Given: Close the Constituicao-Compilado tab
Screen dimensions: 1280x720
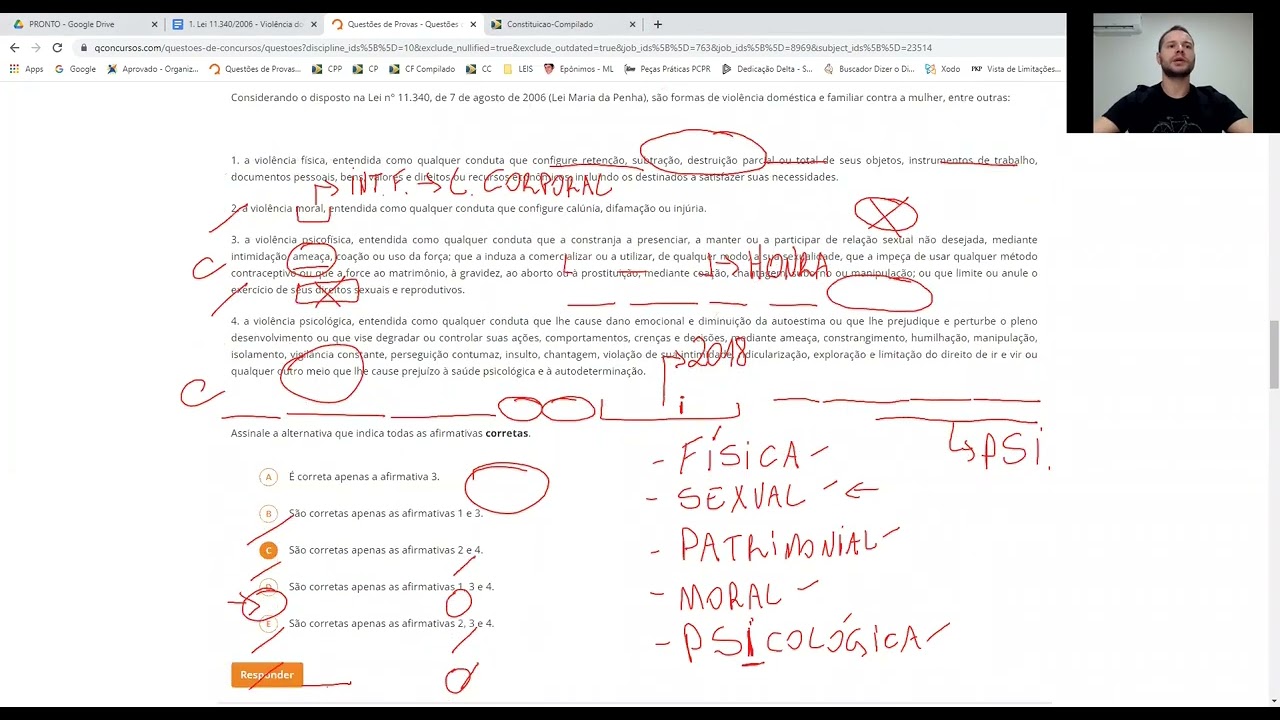Looking at the screenshot, I should pos(632,24).
